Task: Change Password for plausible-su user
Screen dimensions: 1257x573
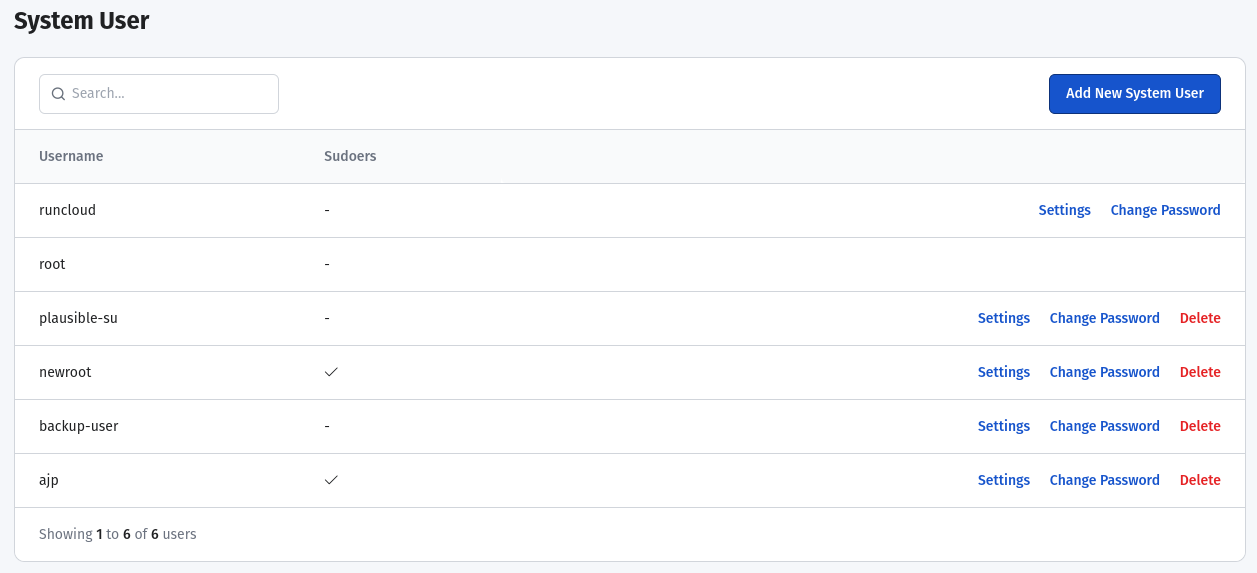Action: 1104,318
